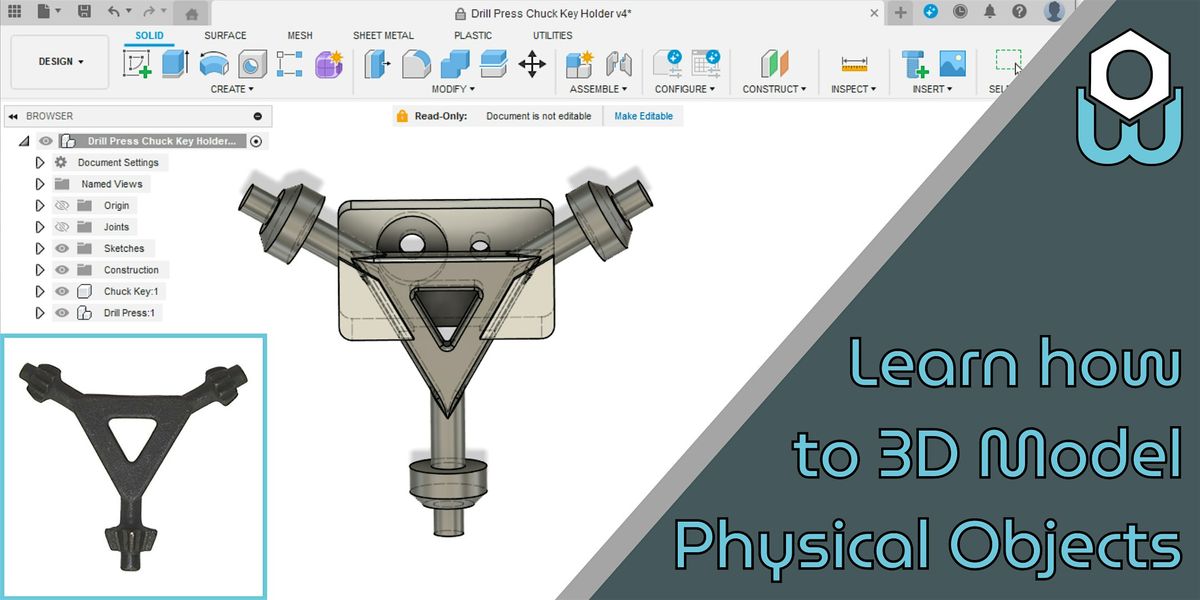Click the New Component icon under Assemble
The image size is (1200, 600).
581,62
